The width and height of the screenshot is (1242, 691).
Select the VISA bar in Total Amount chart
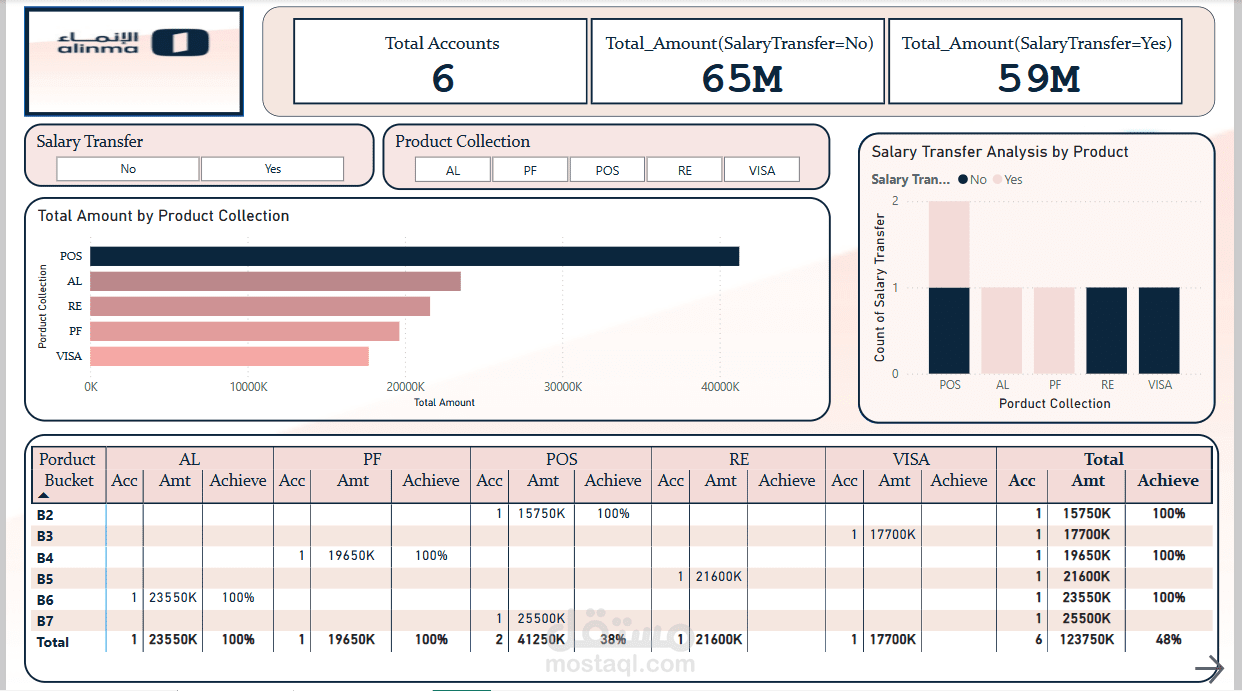pos(230,355)
